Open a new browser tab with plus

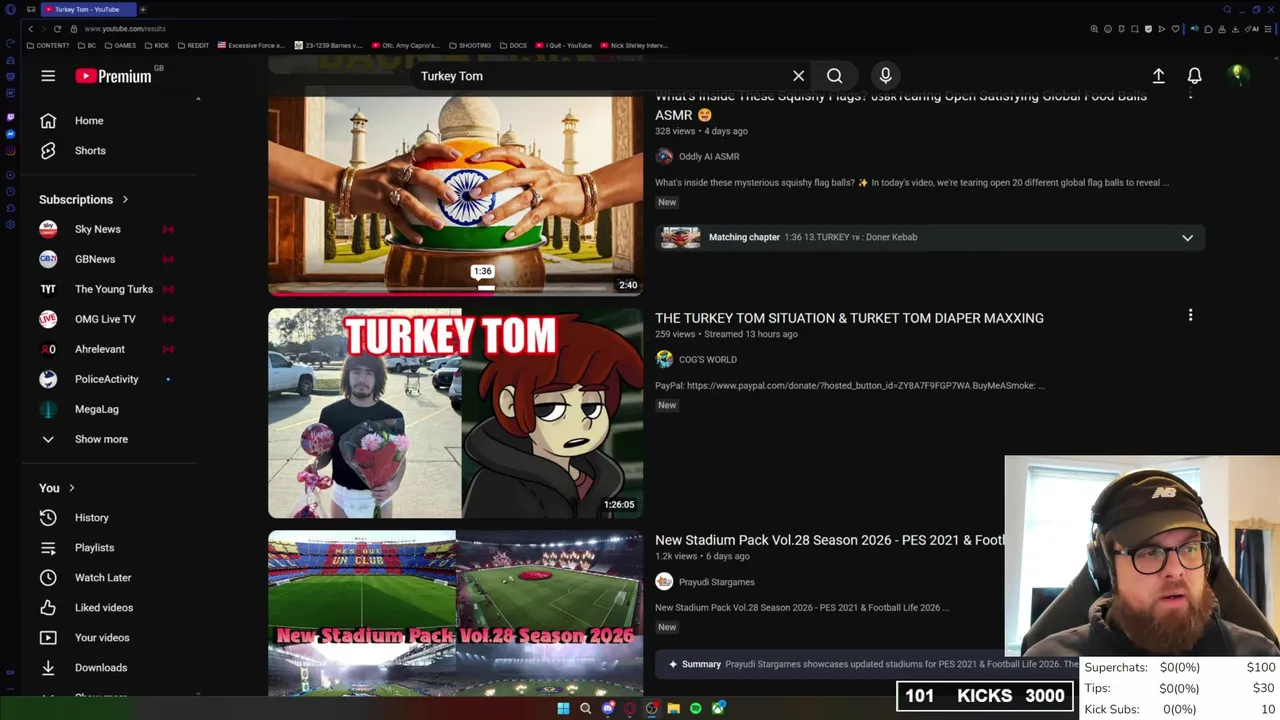[142, 9]
